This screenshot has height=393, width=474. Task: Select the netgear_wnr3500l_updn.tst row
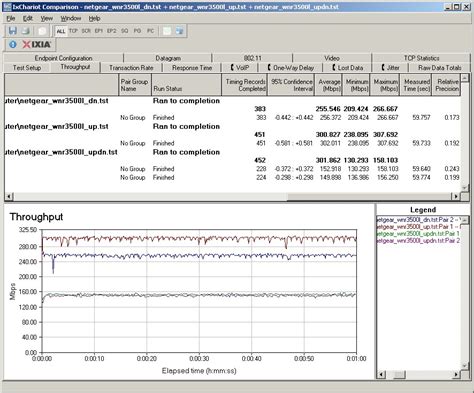[x=232, y=152]
